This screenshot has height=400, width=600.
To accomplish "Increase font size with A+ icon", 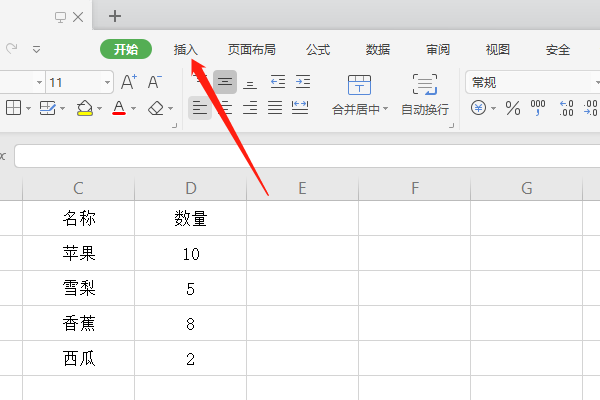I will (x=129, y=82).
